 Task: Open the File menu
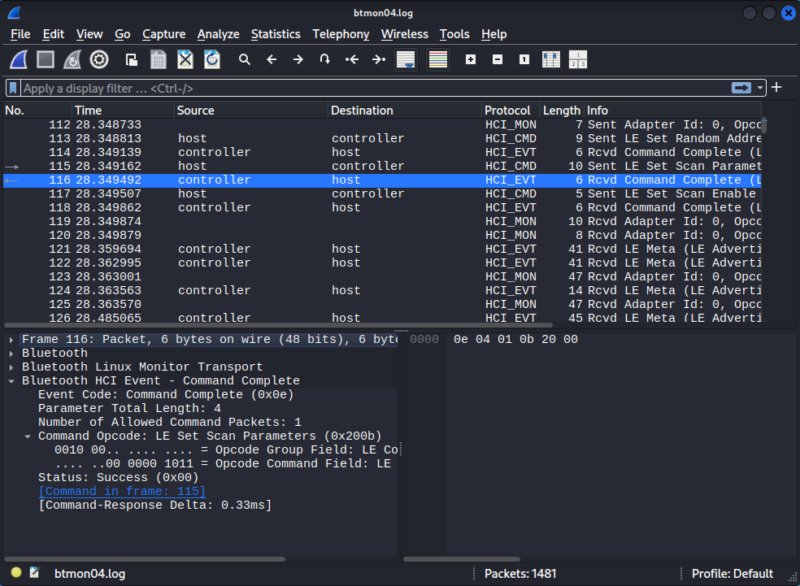click(x=20, y=34)
